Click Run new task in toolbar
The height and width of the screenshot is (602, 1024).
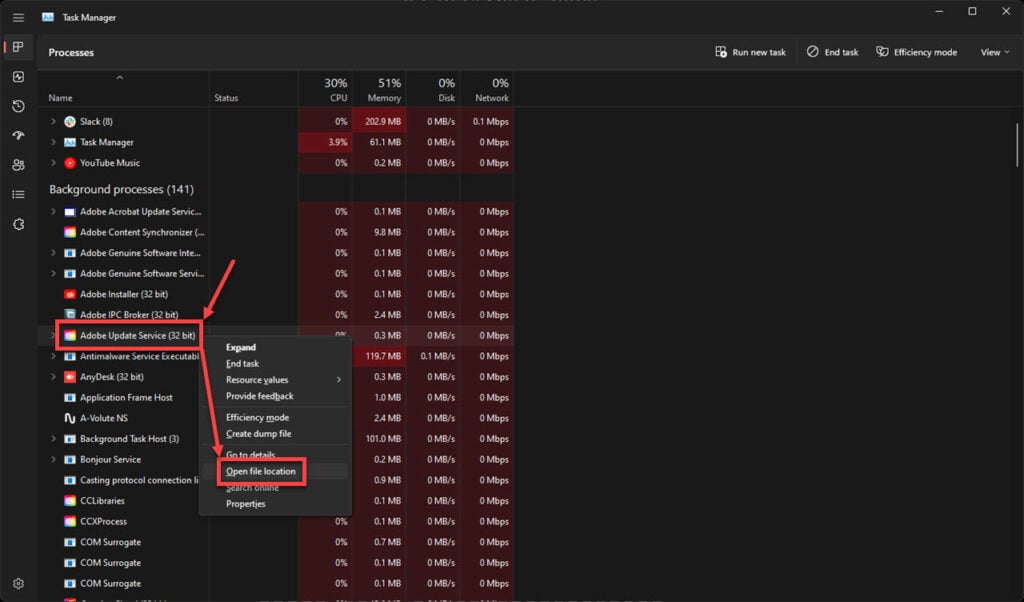750,52
